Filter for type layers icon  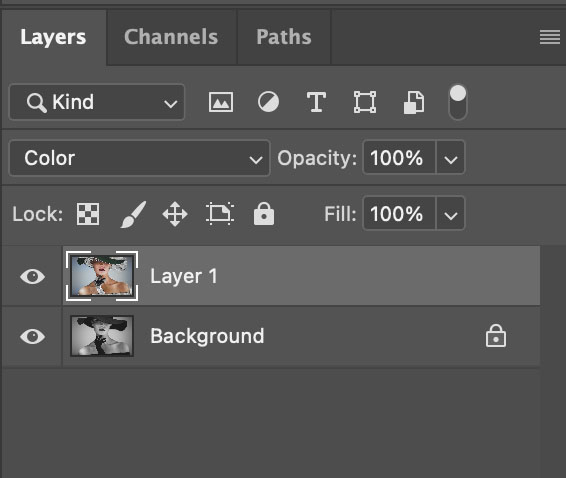316,102
